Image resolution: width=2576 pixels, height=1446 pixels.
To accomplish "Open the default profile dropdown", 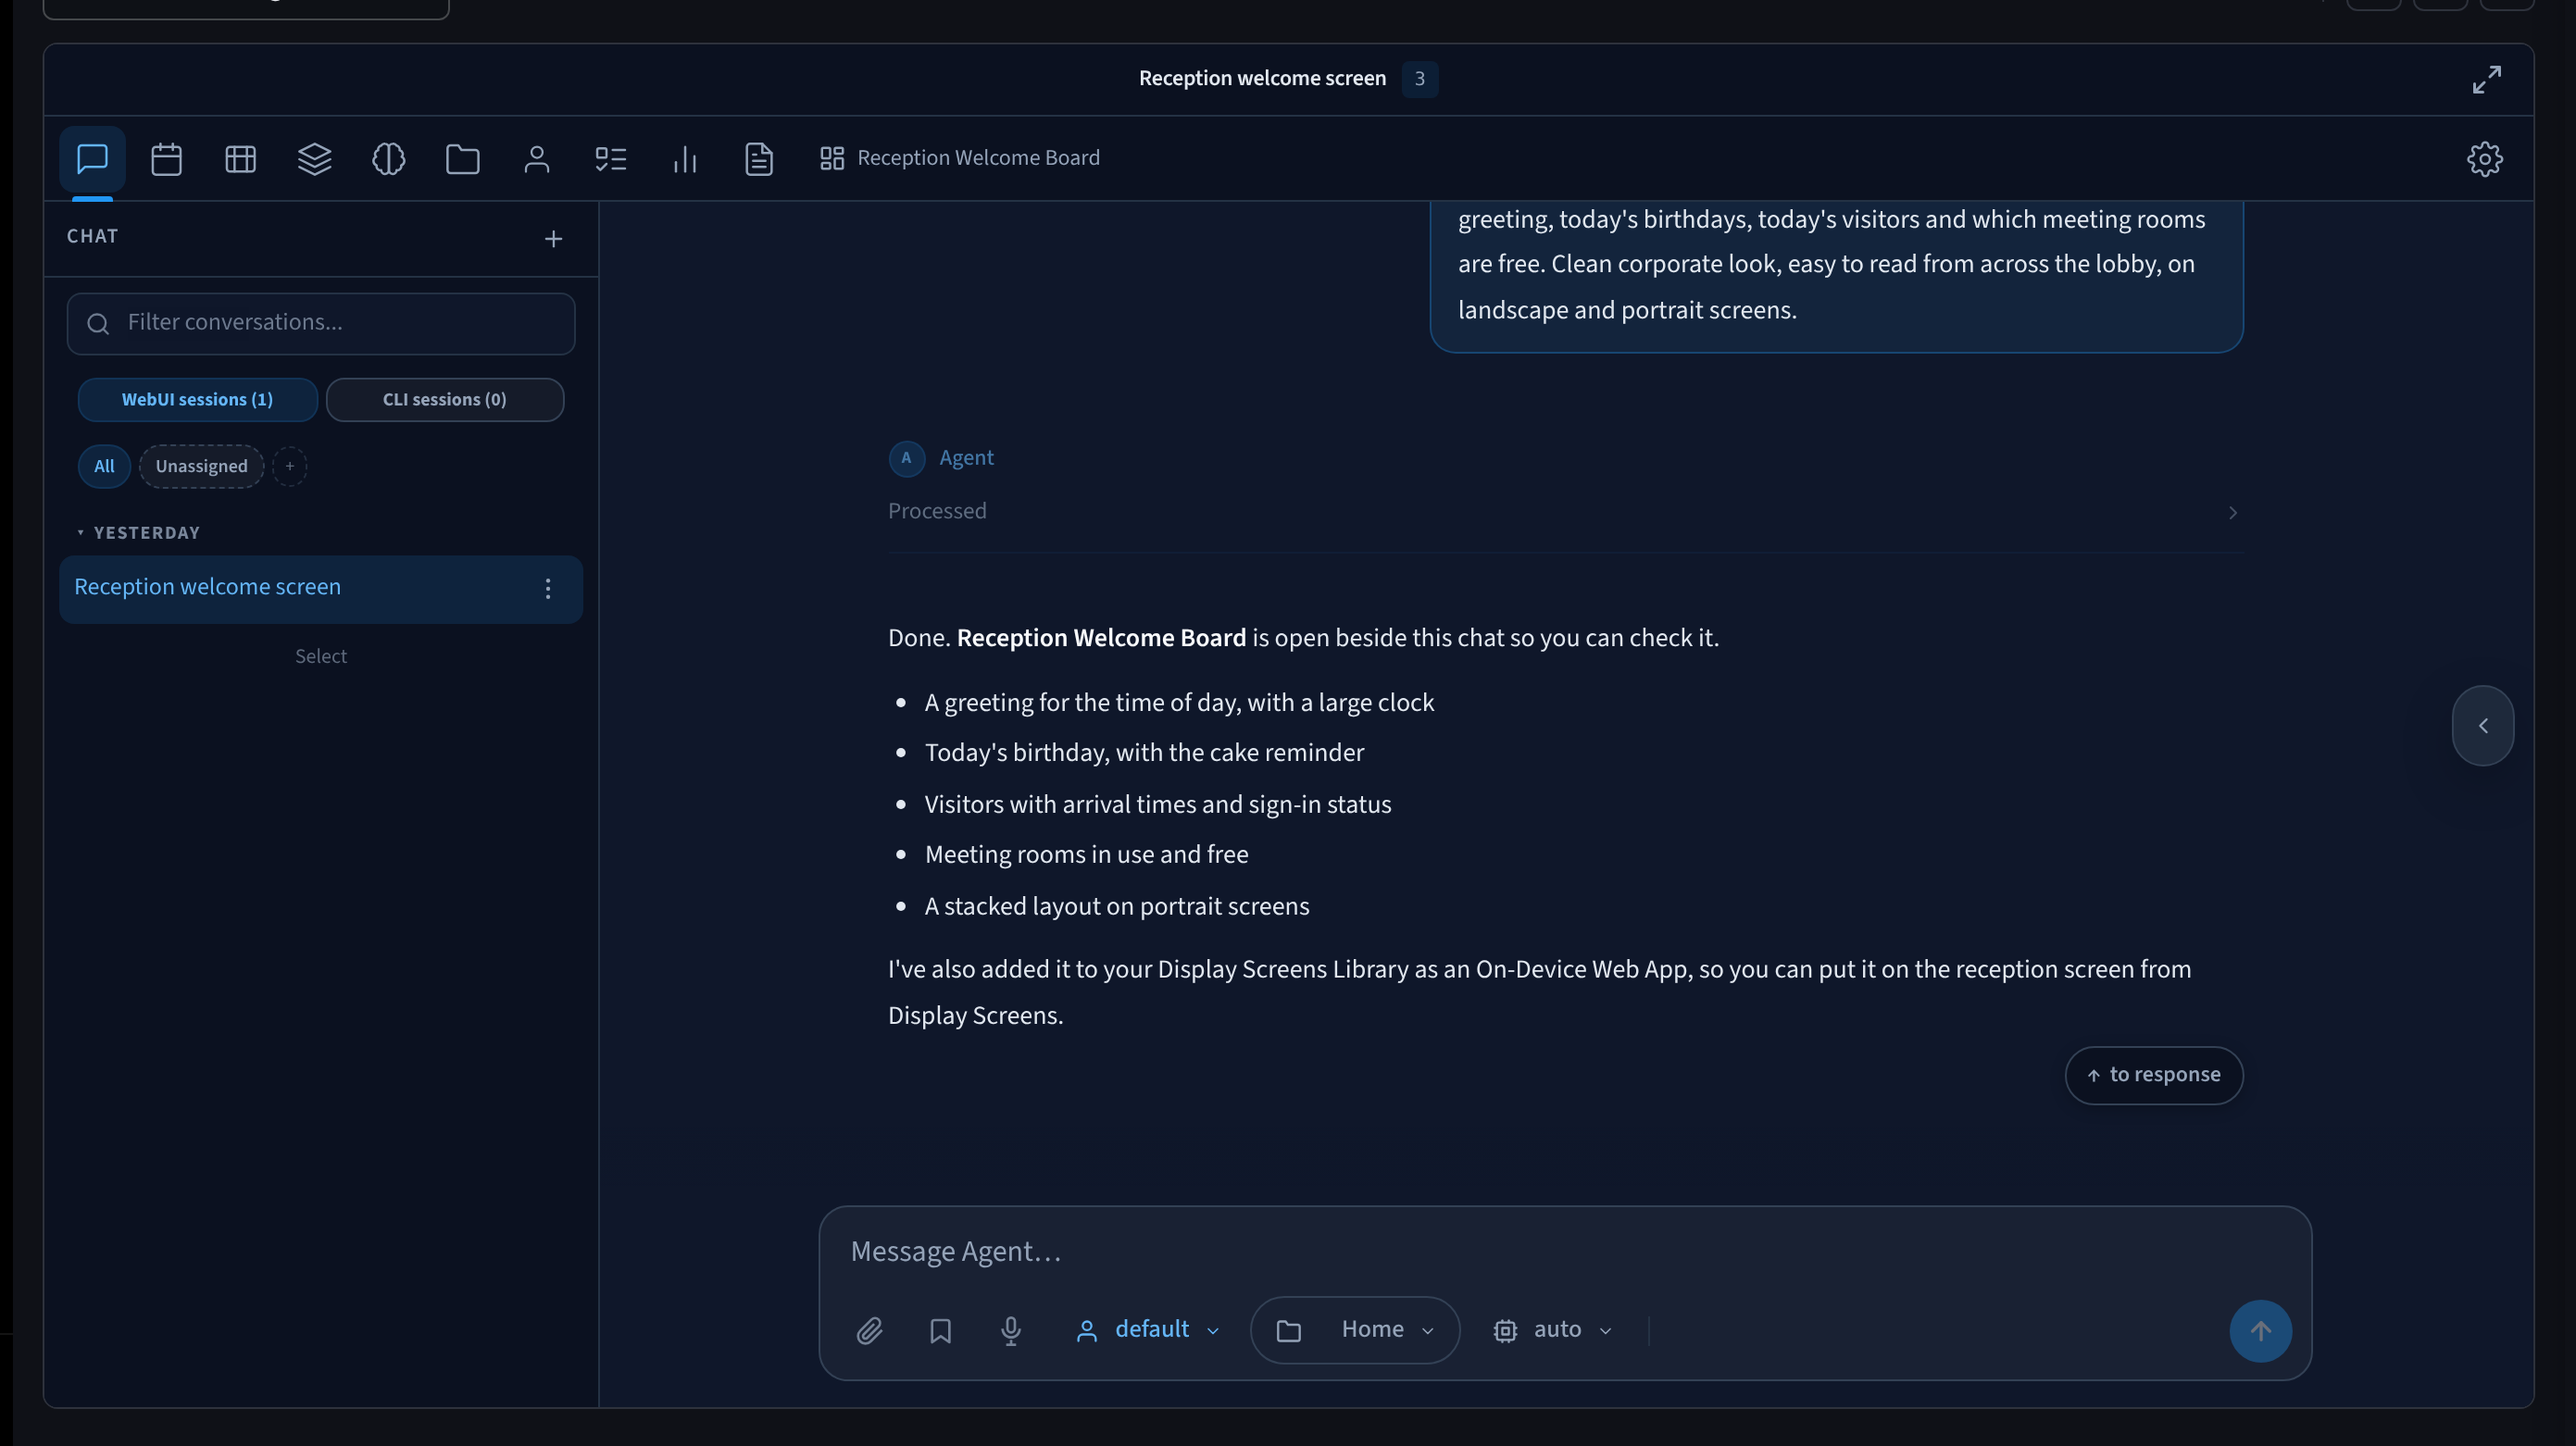I will click(x=1147, y=1330).
